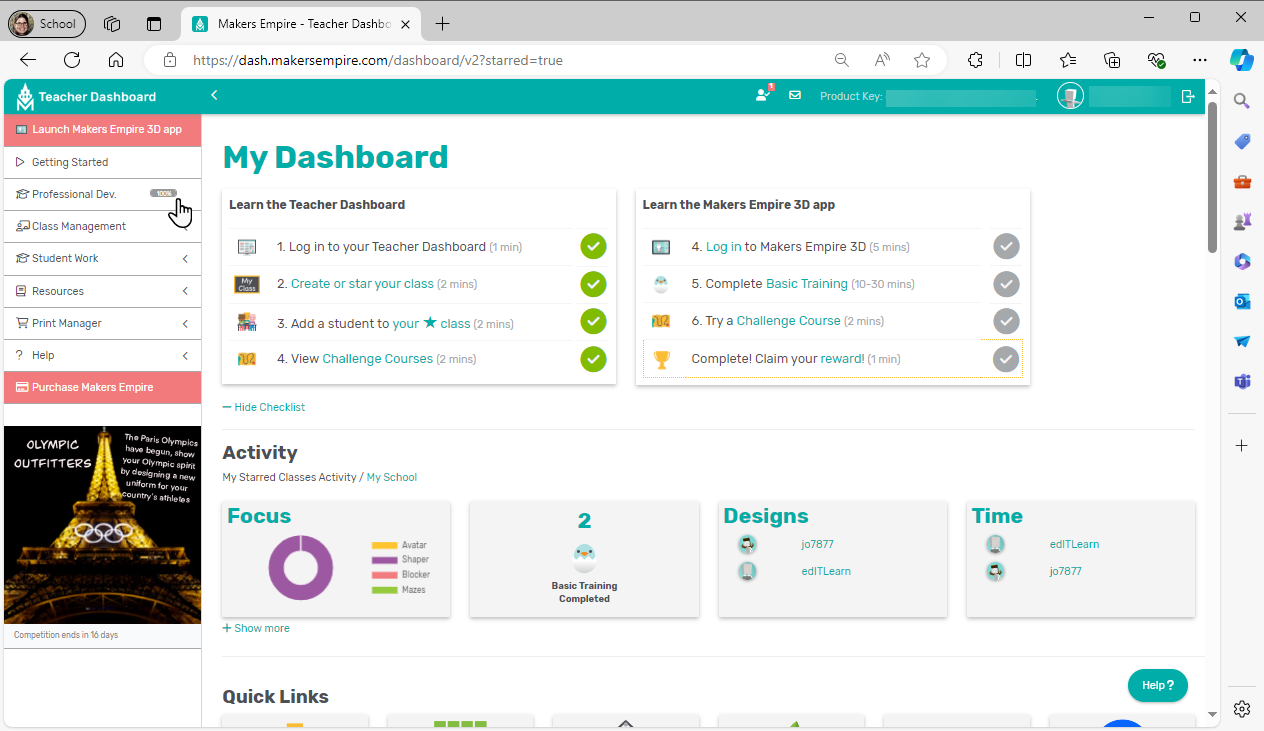Toggle the grey checkmark for Try a Challenge Course
Screen dimensions: 1264x731
(1006, 321)
